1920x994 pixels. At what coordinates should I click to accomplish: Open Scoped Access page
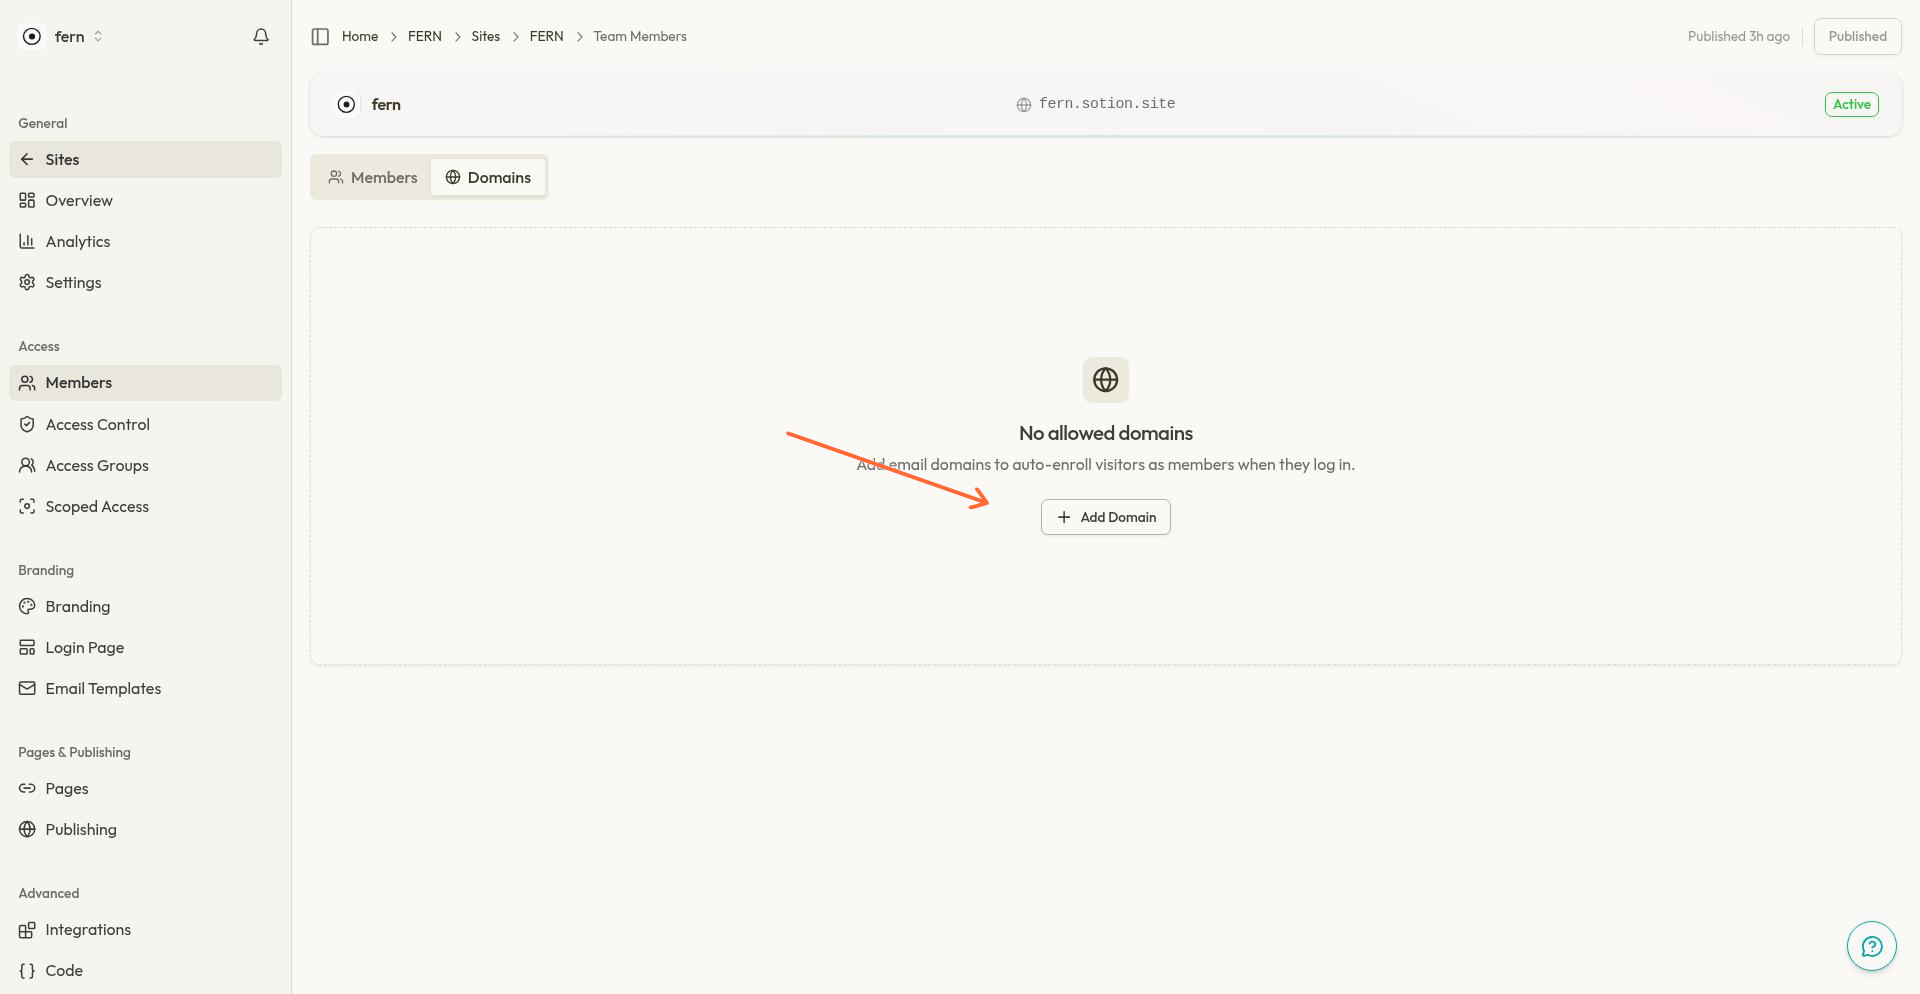(x=145, y=506)
